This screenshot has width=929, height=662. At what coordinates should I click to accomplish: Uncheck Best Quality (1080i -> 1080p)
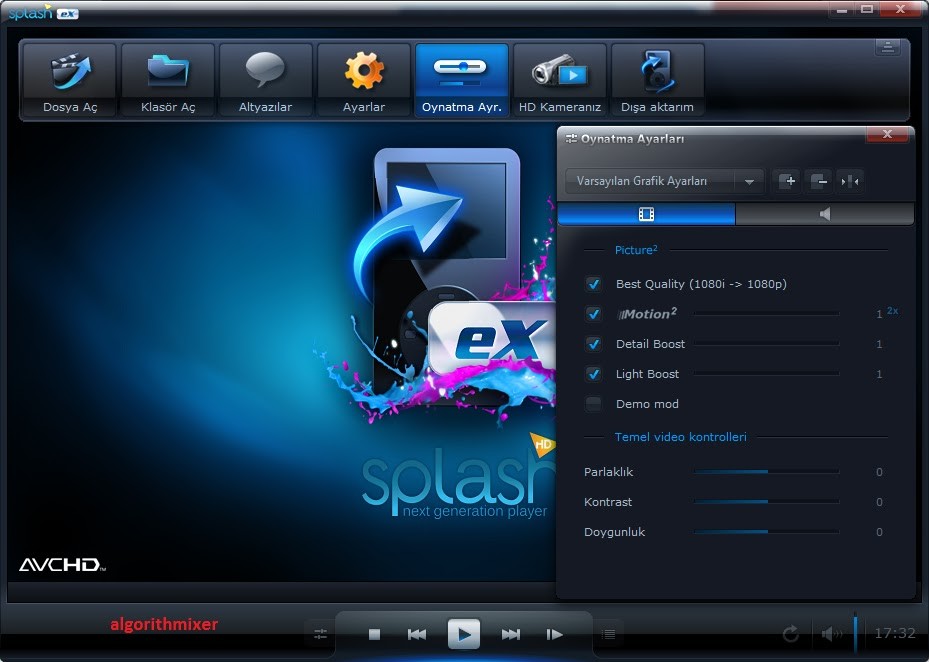coord(593,284)
